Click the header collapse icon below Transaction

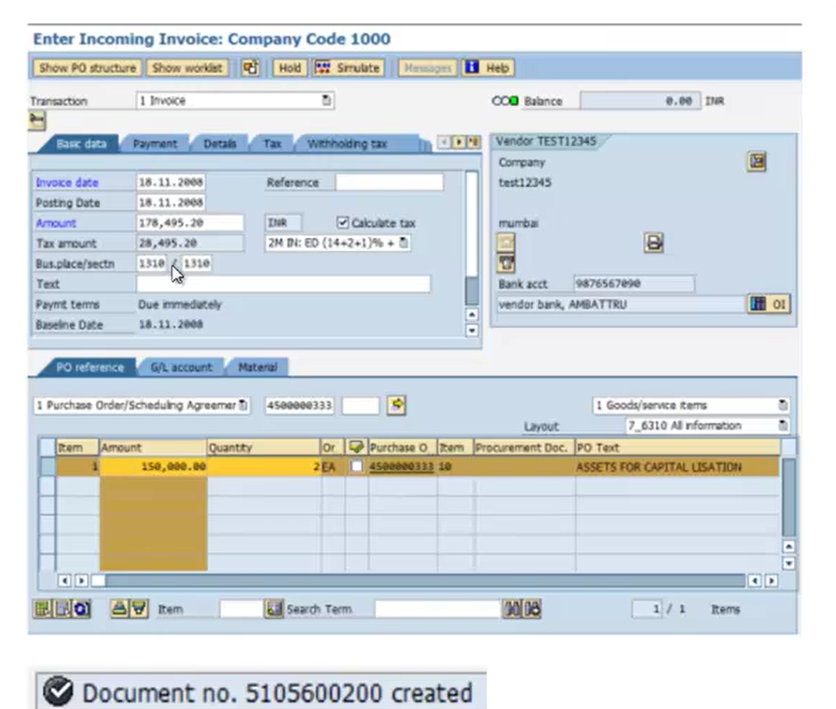pos(37,120)
